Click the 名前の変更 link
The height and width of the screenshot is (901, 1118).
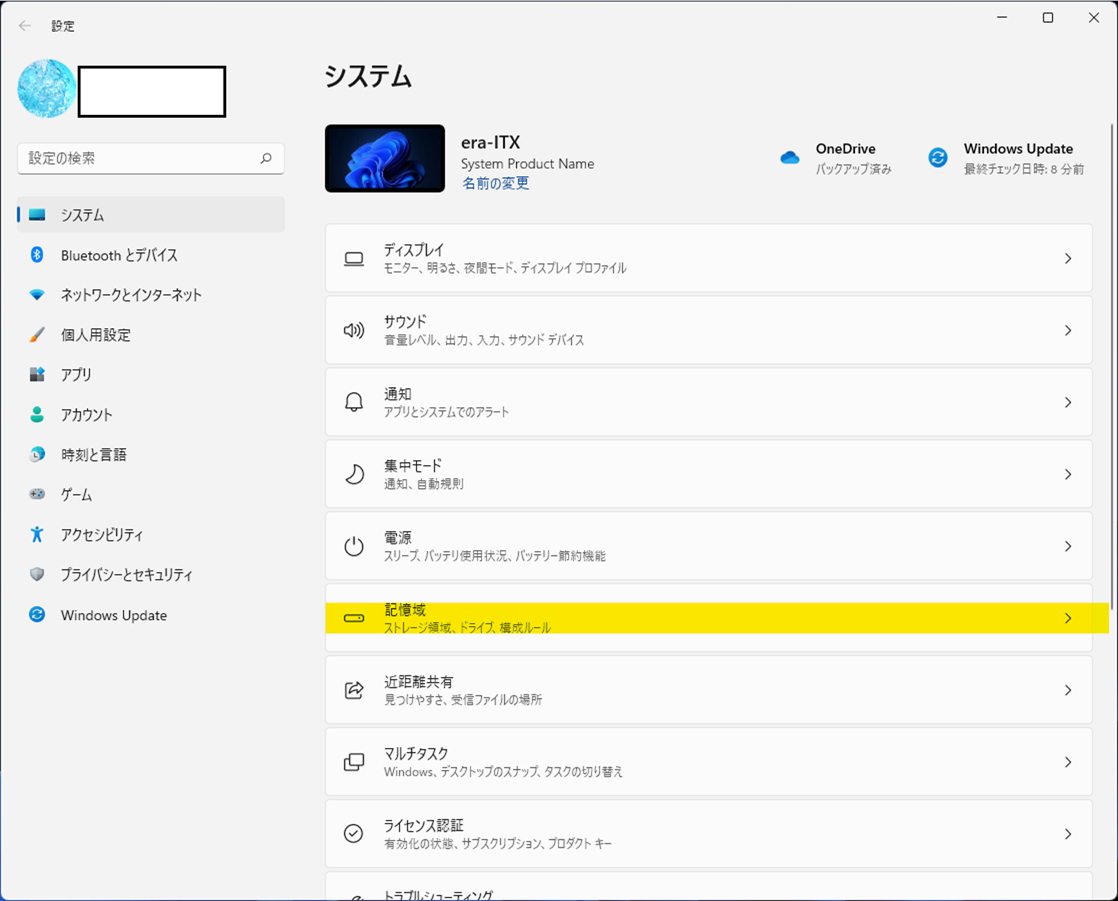pyautogui.click(x=495, y=184)
